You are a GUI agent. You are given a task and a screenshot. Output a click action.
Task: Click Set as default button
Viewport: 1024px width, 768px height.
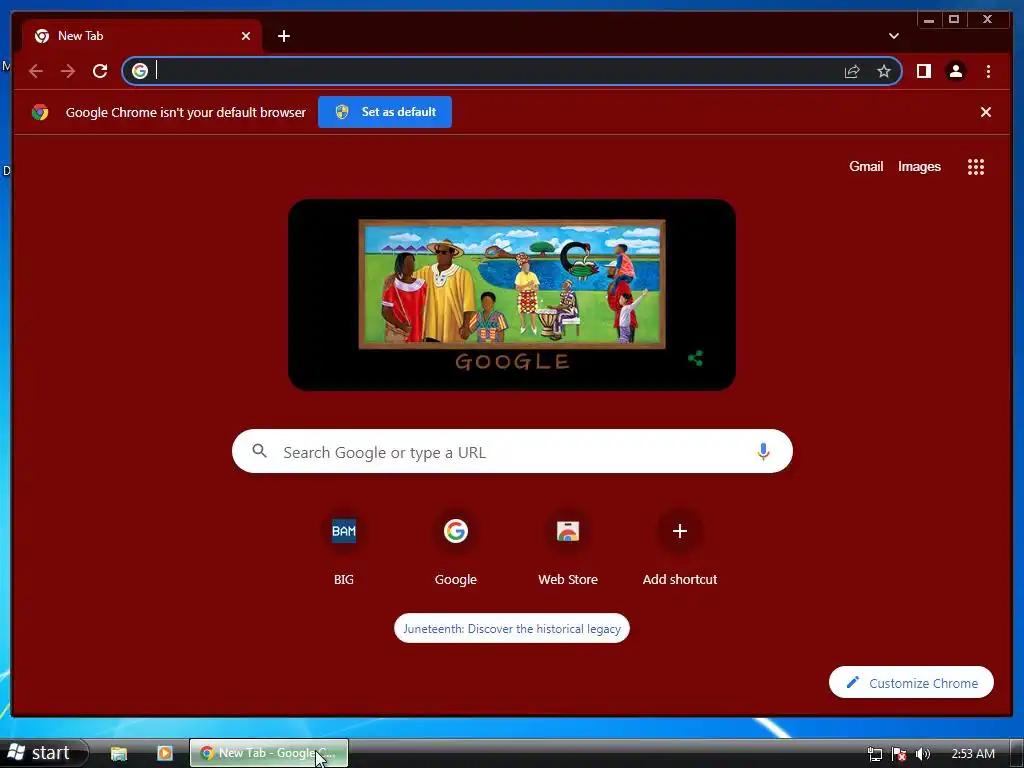coord(385,112)
